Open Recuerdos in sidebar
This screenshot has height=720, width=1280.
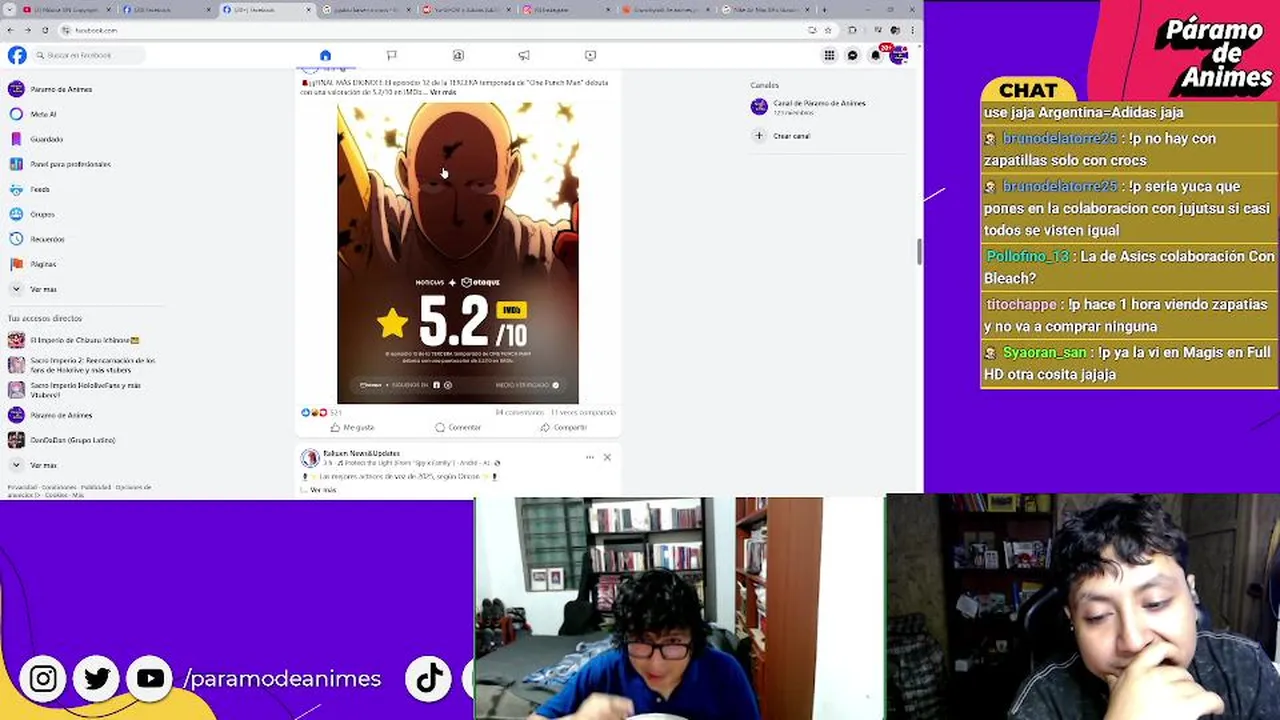[37, 239]
